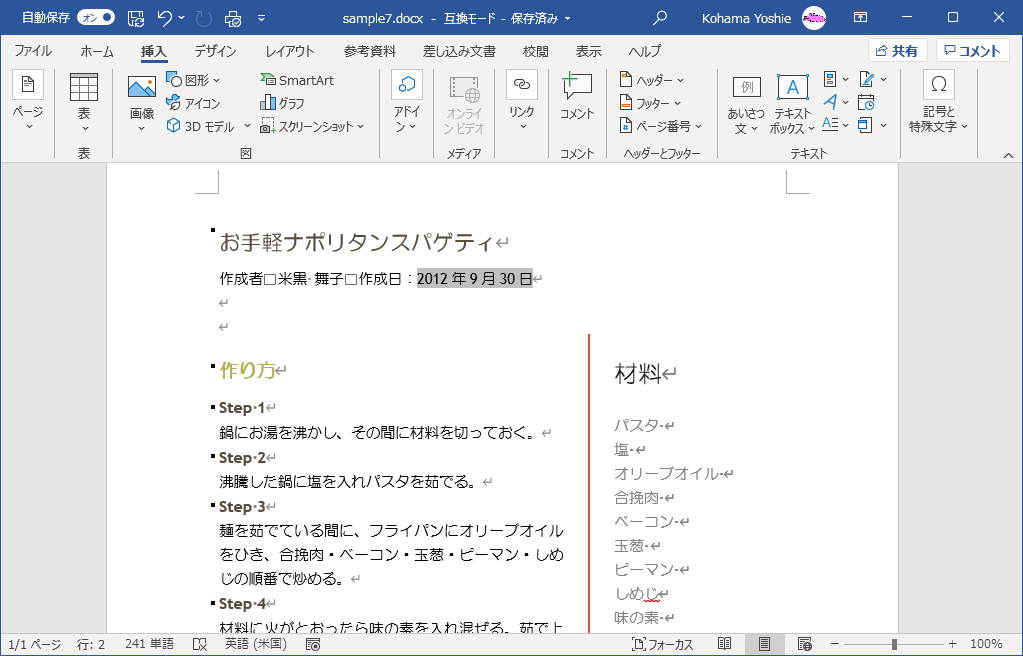Click the 作り方 heading in document
This screenshot has height=656, width=1023.
click(246, 370)
